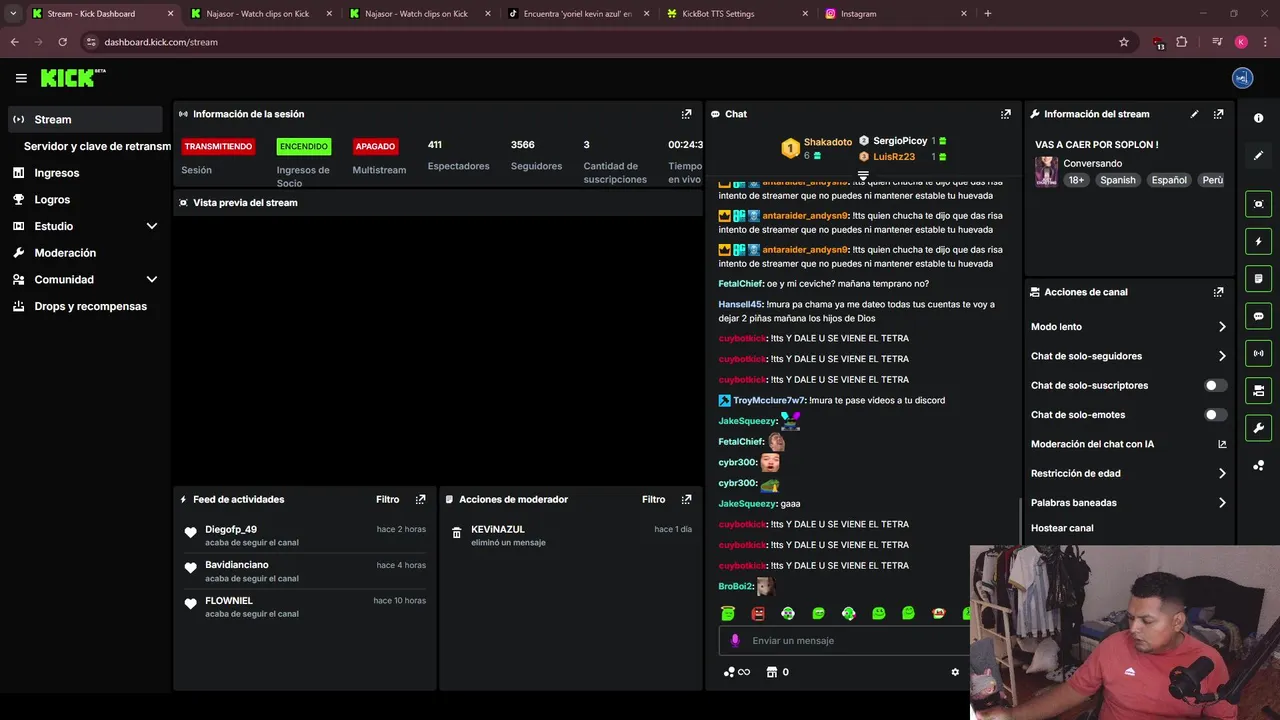This screenshot has width=1280, height=720.
Task: Toggle the document icon in right sidebar
Action: 1258,278
